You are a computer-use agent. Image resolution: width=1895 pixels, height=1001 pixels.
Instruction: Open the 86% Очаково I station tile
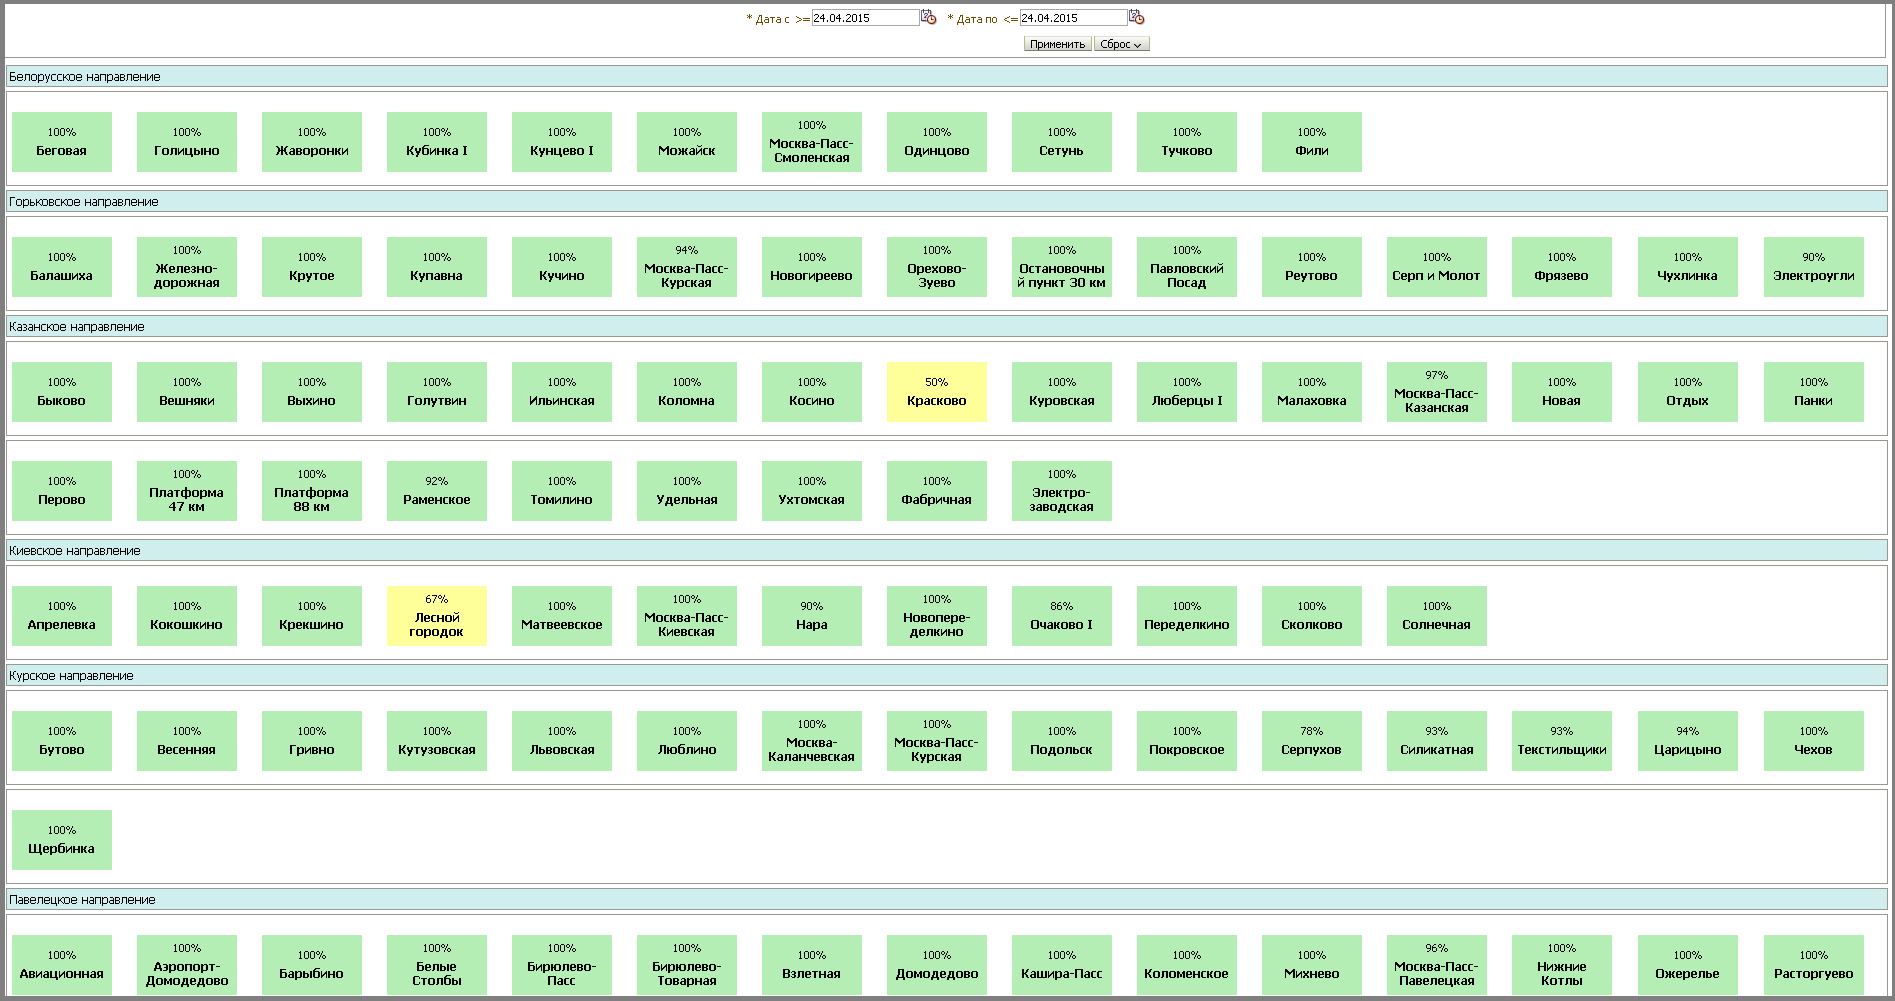(x=1062, y=616)
